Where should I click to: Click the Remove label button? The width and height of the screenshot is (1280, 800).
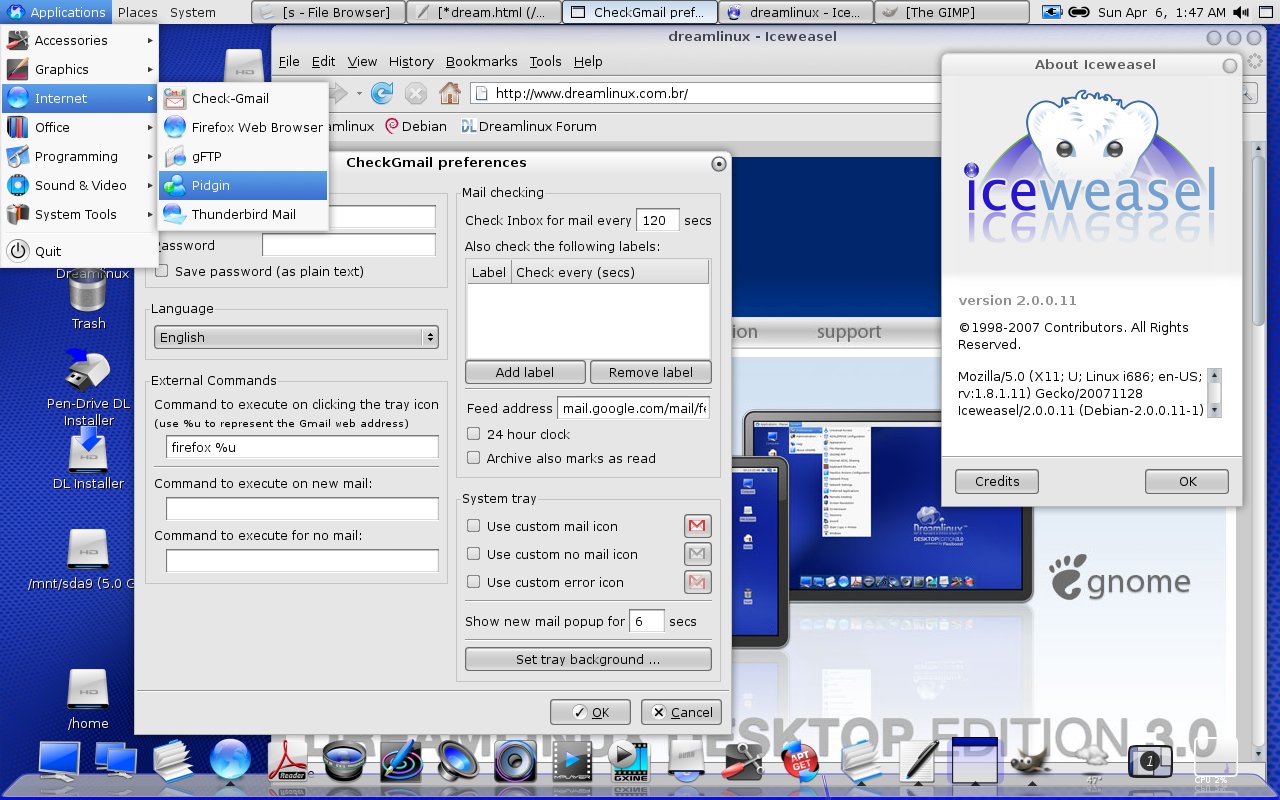(651, 372)
